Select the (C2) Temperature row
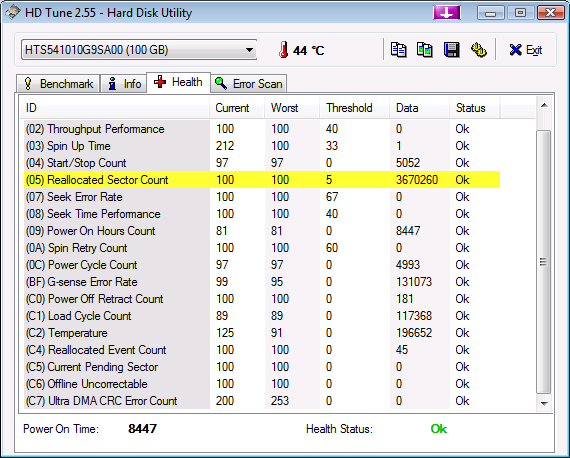The height and width of the screenshot is (458, 570). point(262,333)
